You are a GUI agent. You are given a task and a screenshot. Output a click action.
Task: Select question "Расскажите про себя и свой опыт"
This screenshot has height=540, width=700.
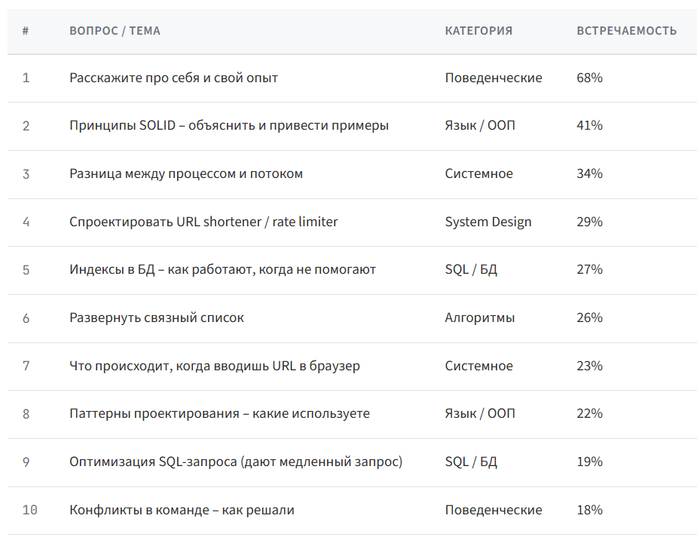coord(173,78)
